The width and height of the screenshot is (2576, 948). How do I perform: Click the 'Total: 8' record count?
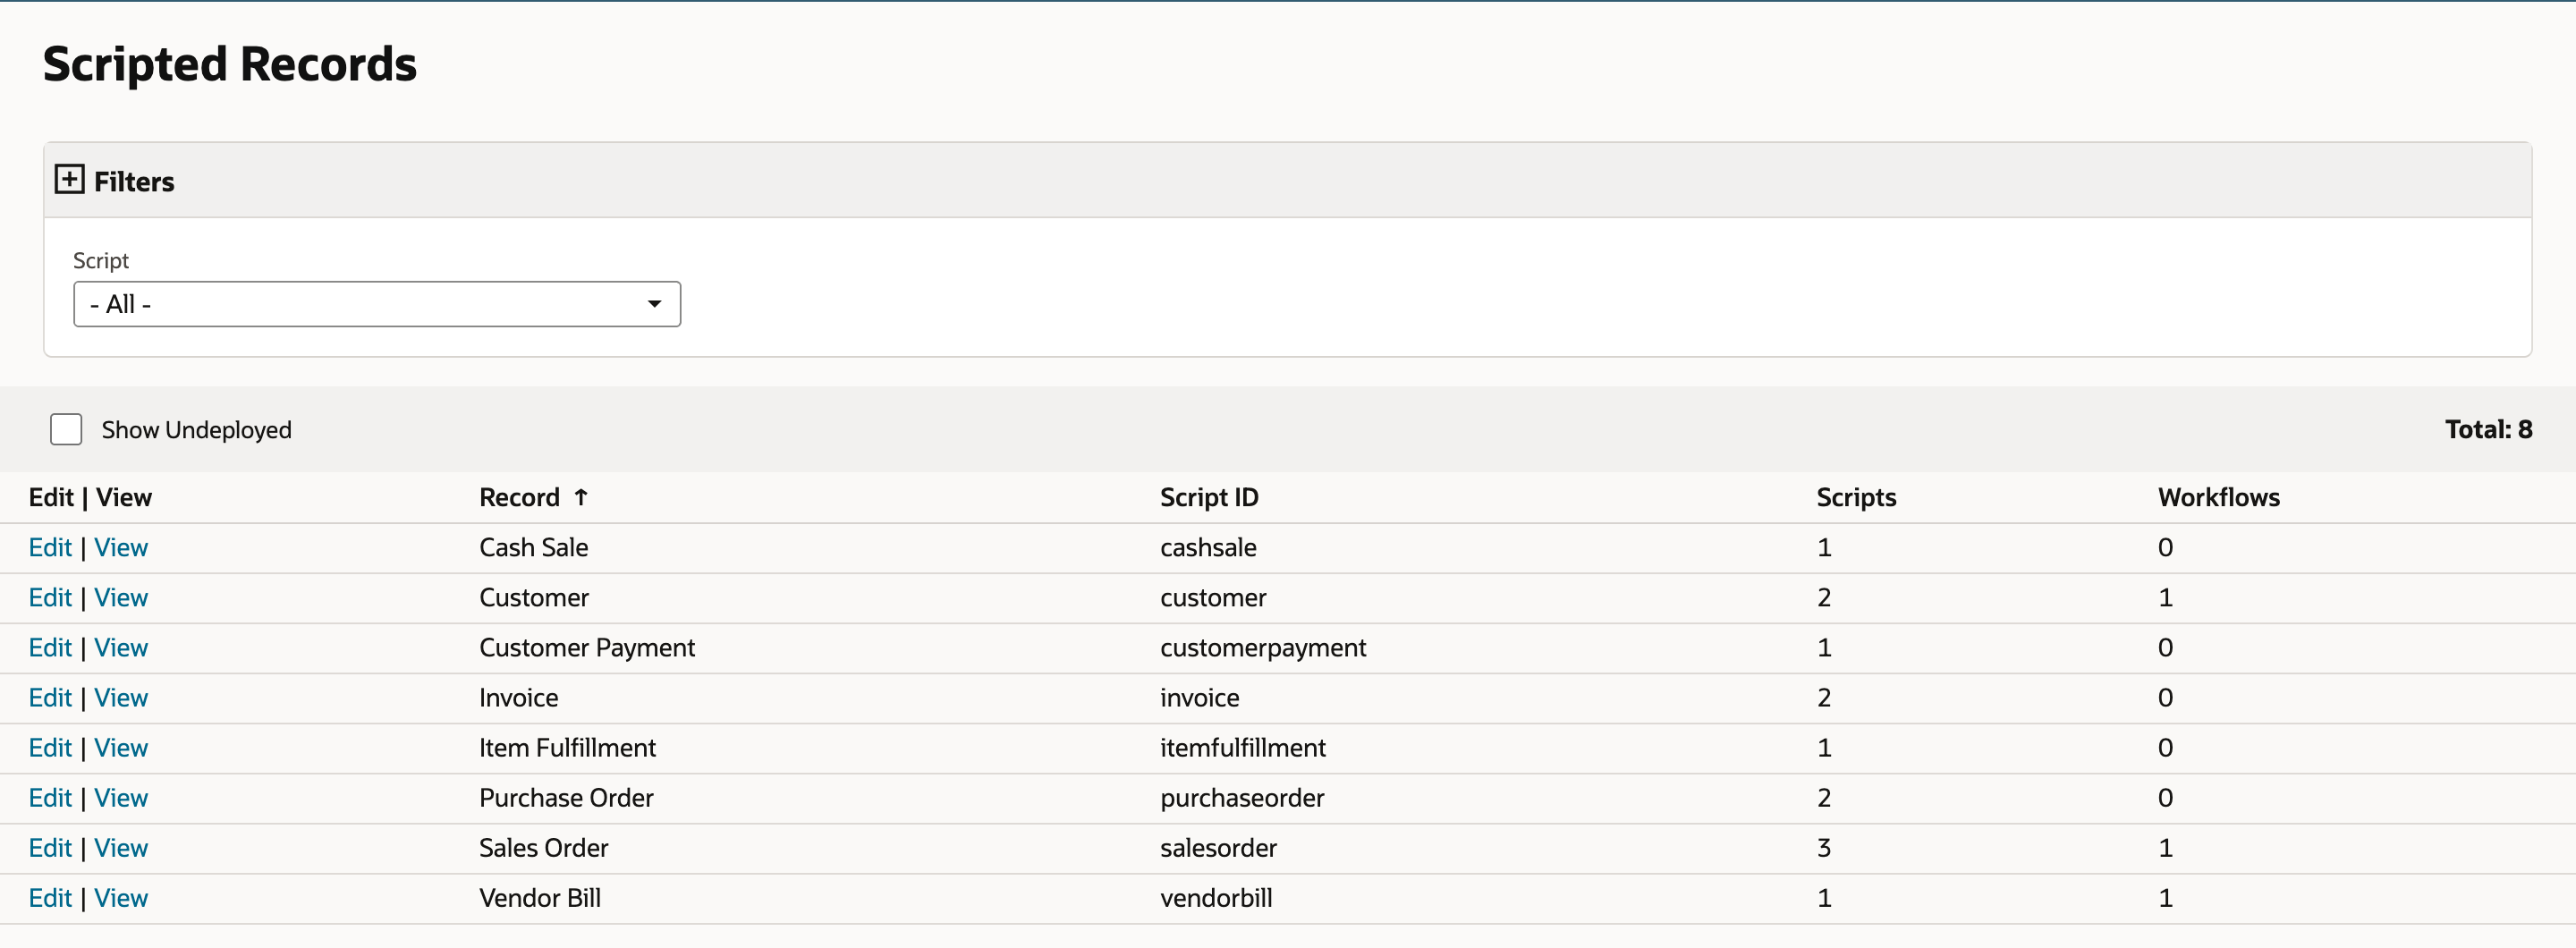[x=2488, y=430]
